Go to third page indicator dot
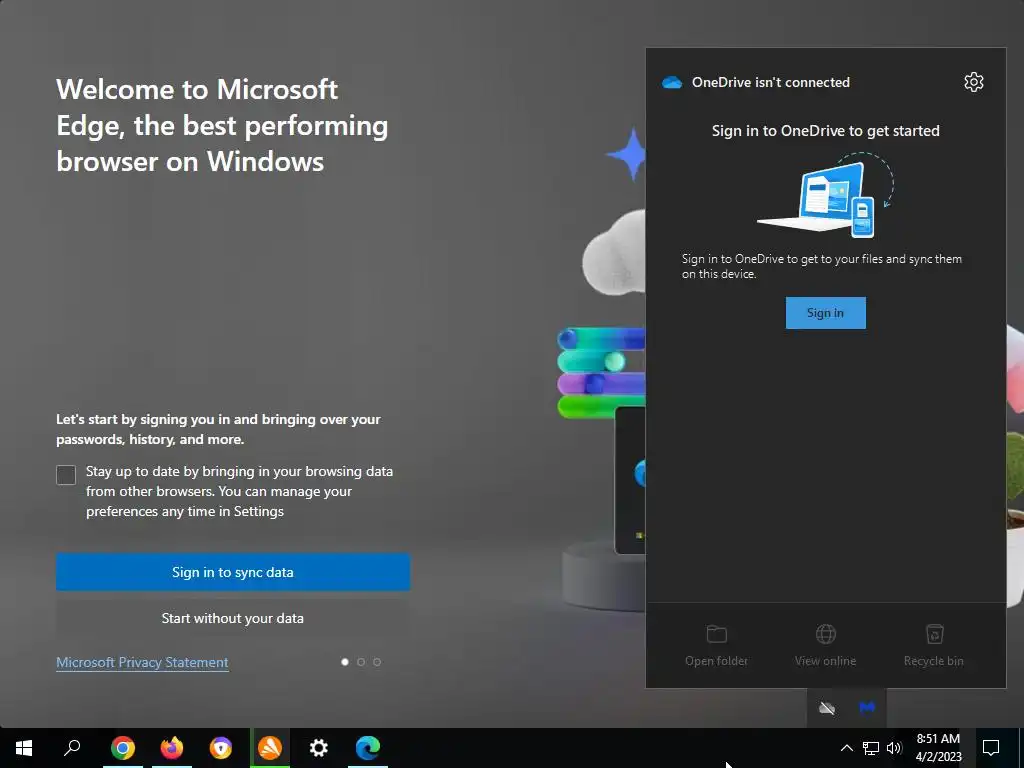Screen dimensions: 1024x768 point(377,662)
